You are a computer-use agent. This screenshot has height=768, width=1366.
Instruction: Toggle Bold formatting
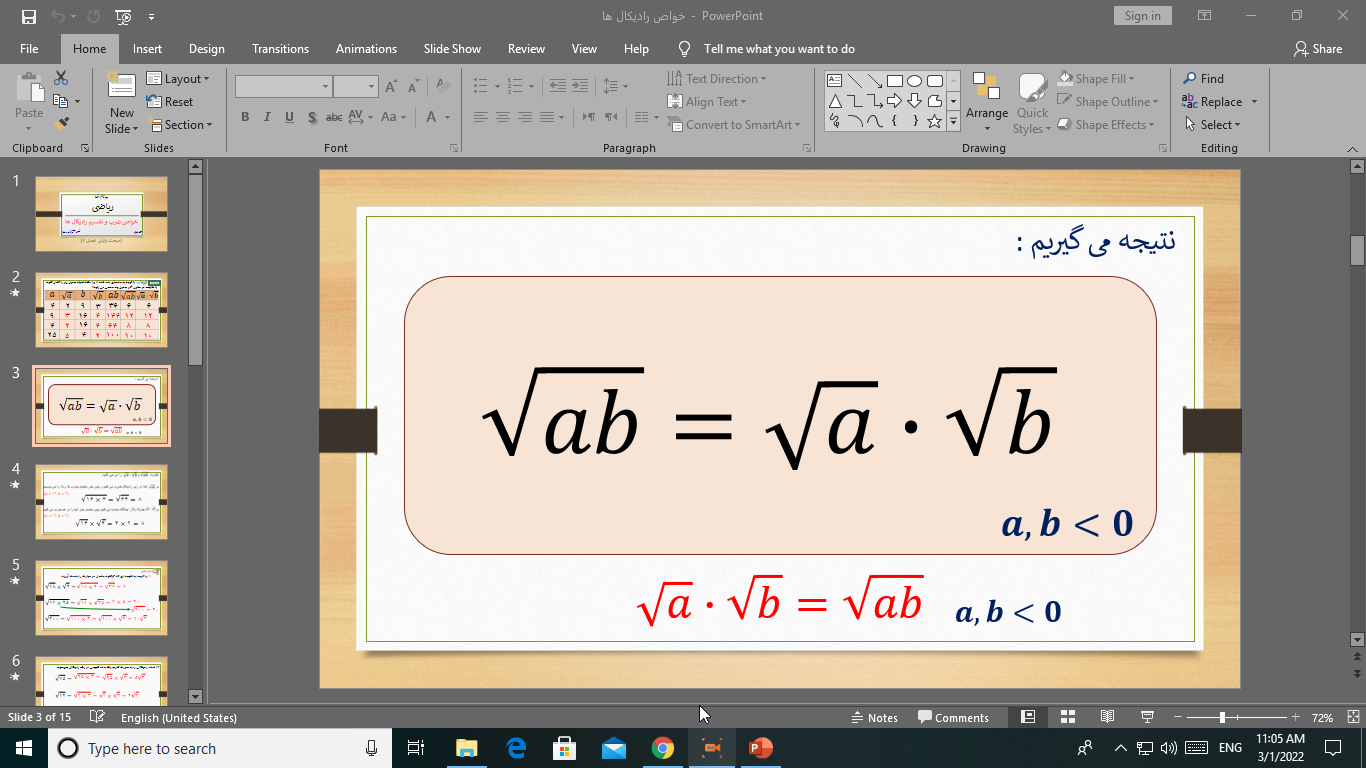pyautogui.click(x=245, y=117)
